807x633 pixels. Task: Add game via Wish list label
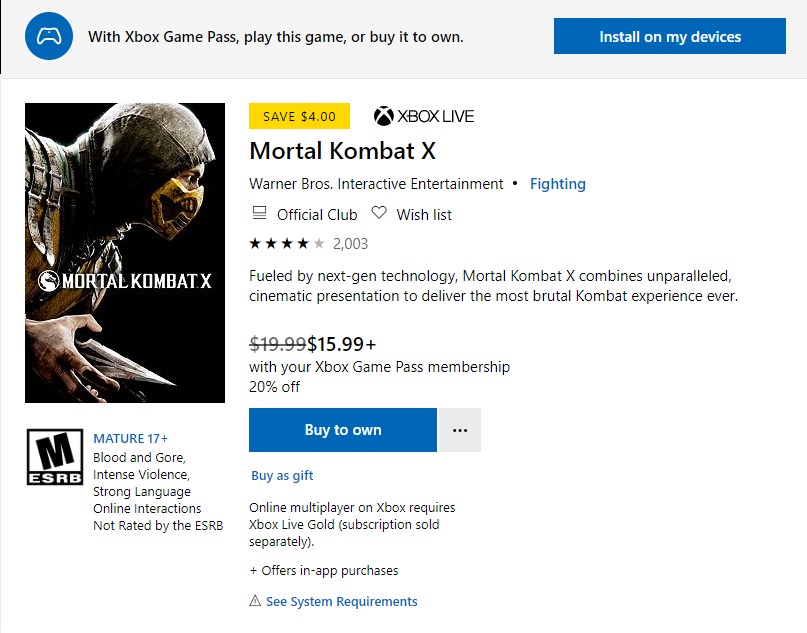pos(424,214)
